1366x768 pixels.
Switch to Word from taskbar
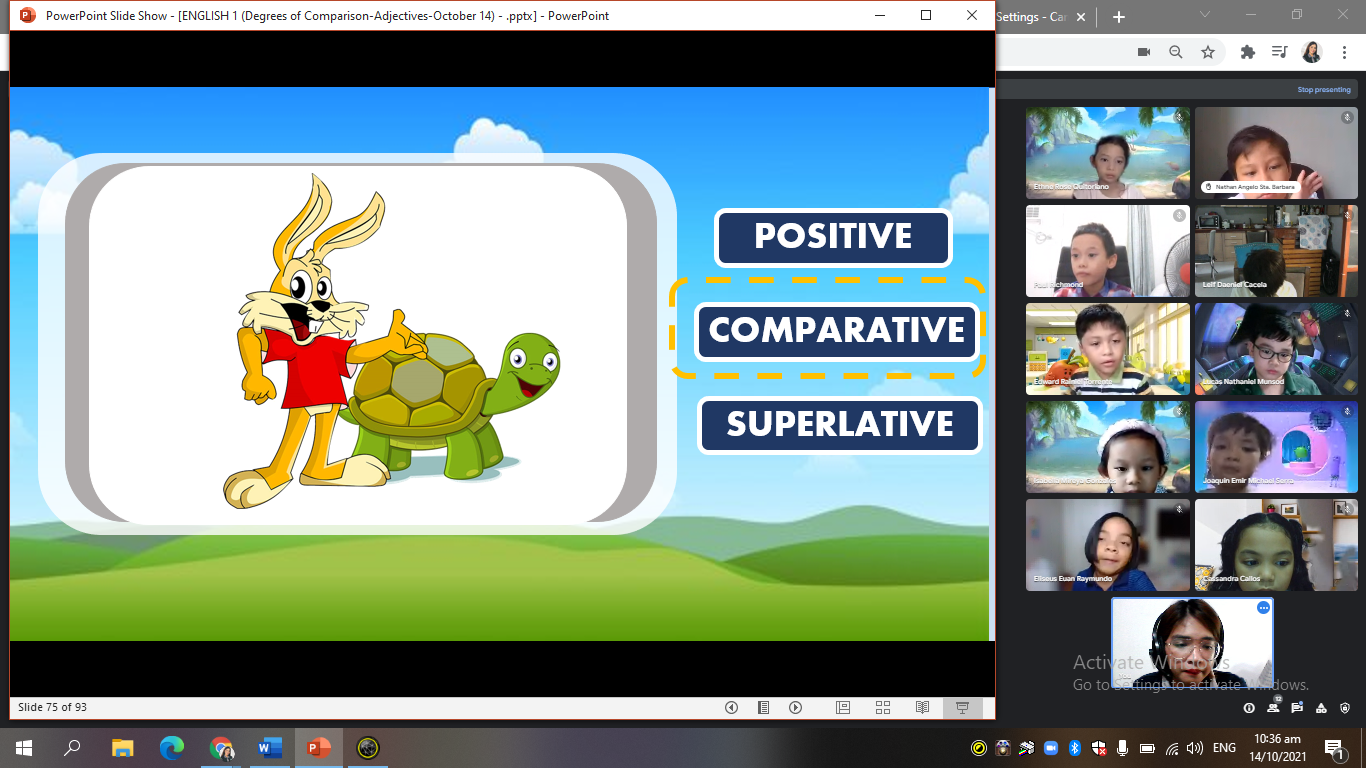pyautogui.click(x=270, y=748)
